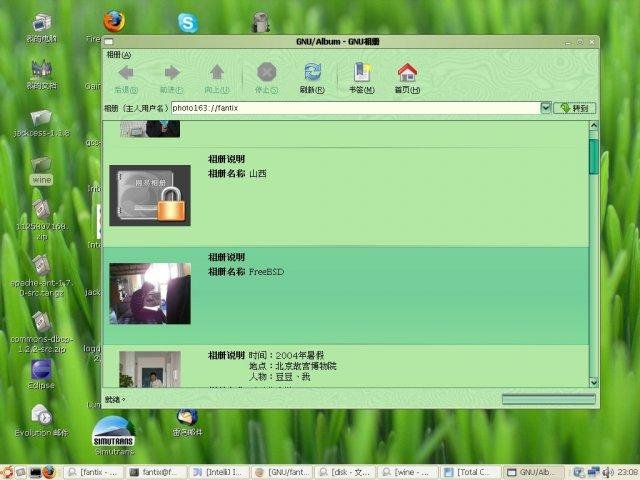This screenshot has width=640, height=480.
Task: Switch to [GNU/fant... taskbar window
Action: [282, 472]
